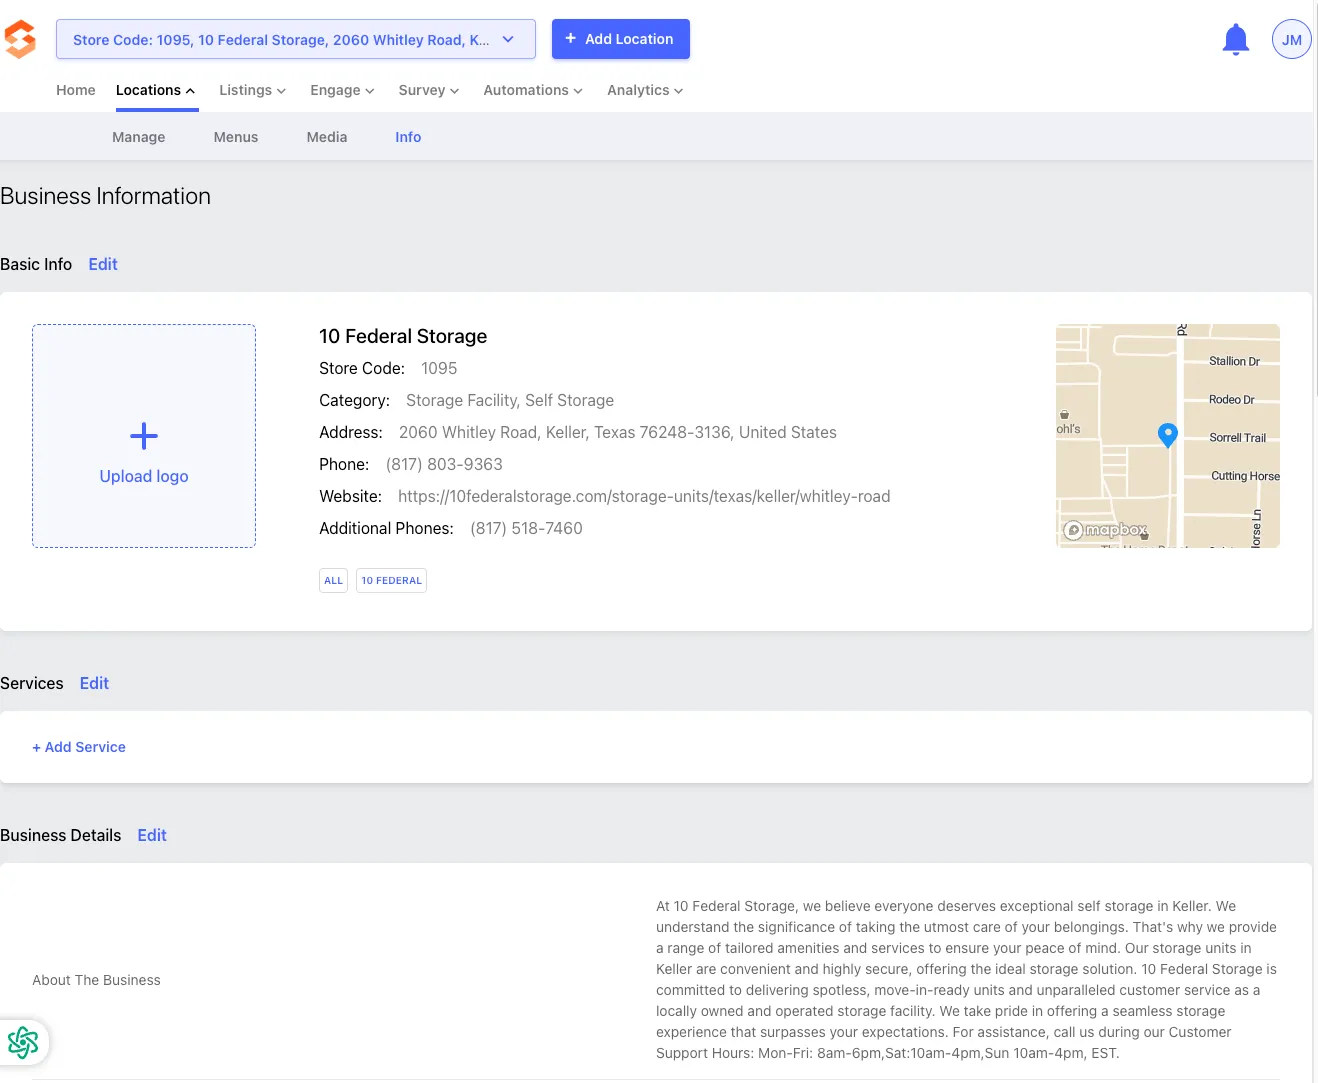Click the Upload logo text
Screen dimensions: 1318x1083
tap(144, 476)
